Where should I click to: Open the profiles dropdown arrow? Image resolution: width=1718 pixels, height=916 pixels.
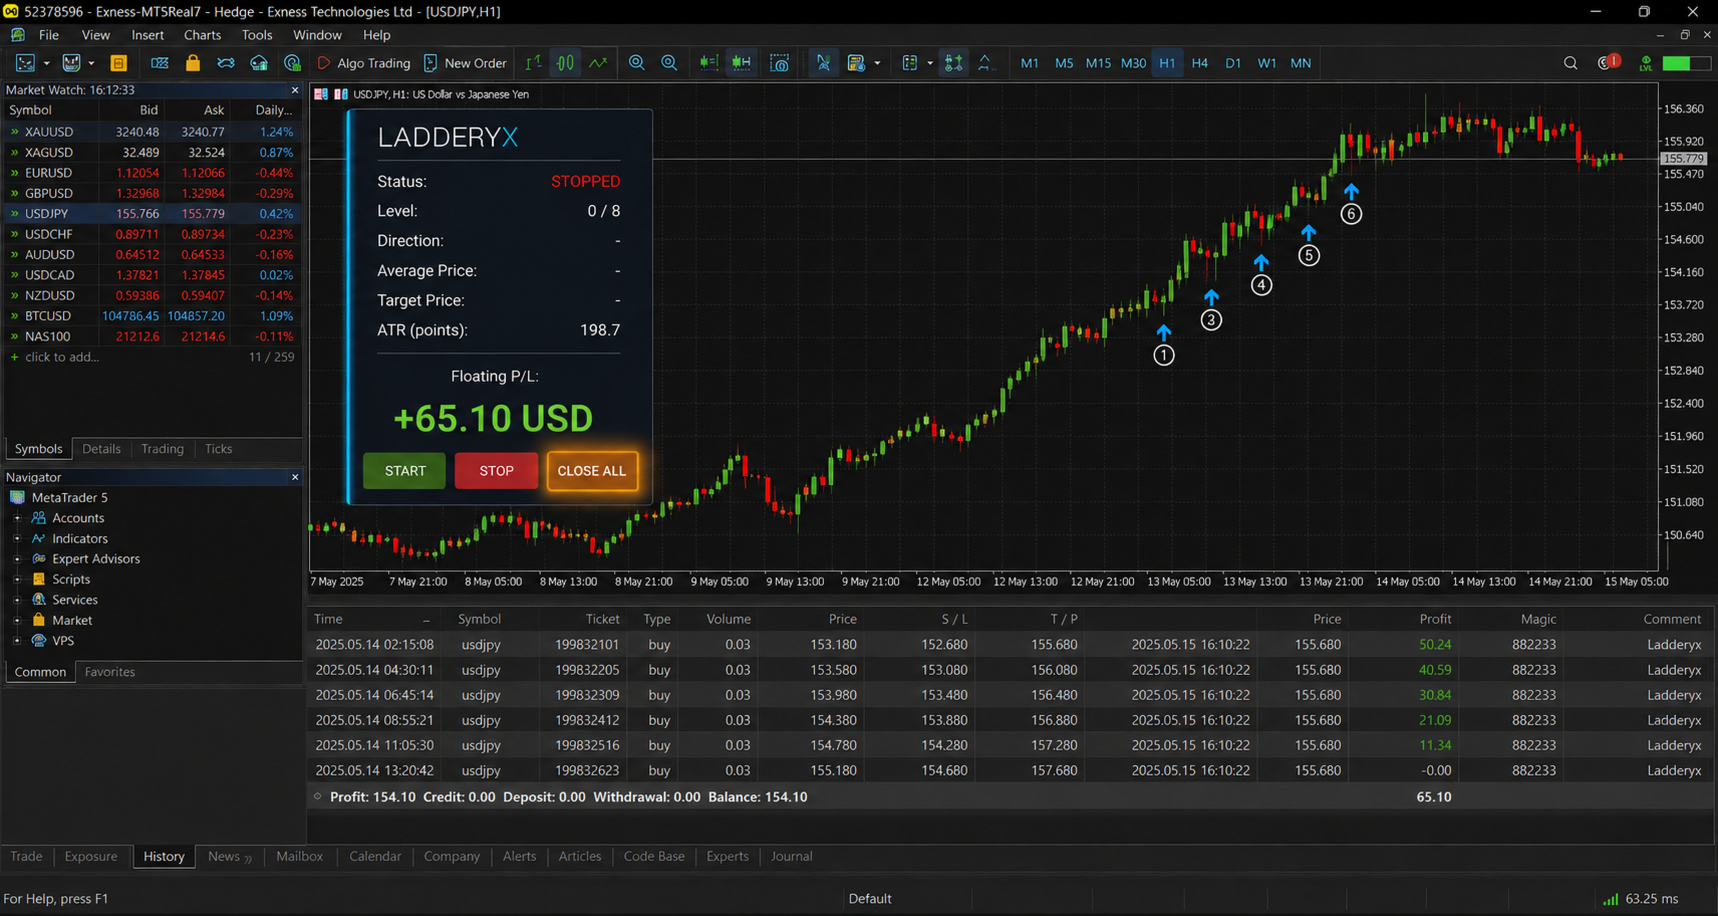91,63
